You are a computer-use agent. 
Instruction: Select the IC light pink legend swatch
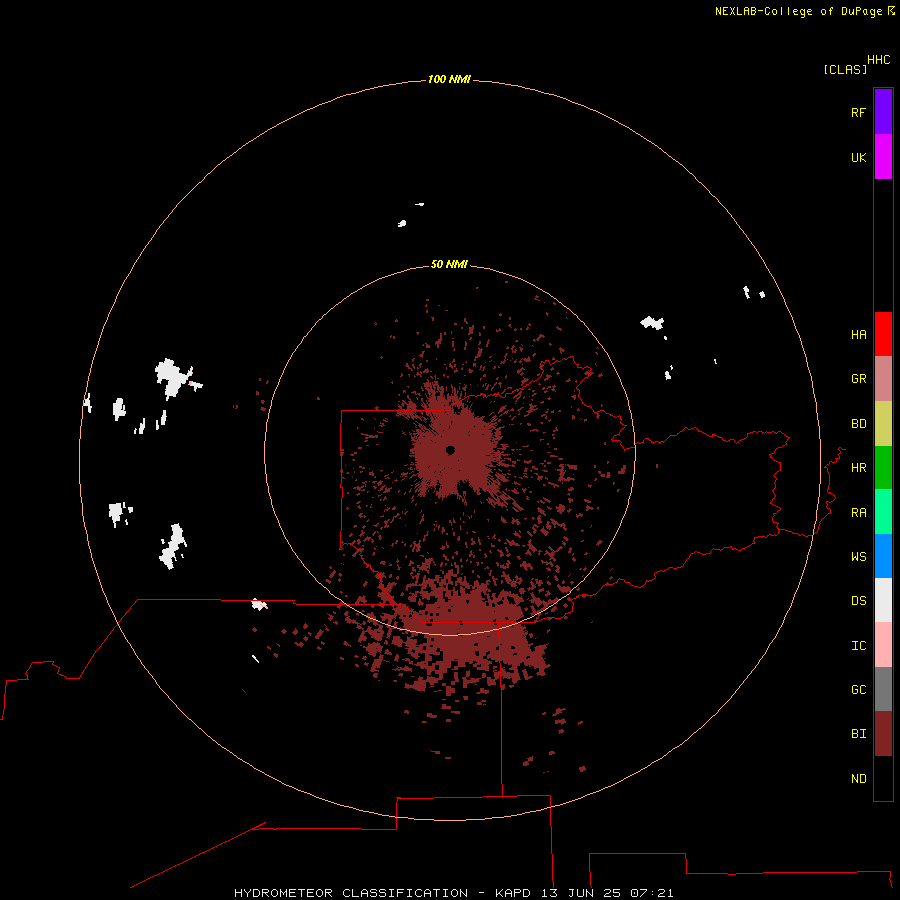pos(883,645)
